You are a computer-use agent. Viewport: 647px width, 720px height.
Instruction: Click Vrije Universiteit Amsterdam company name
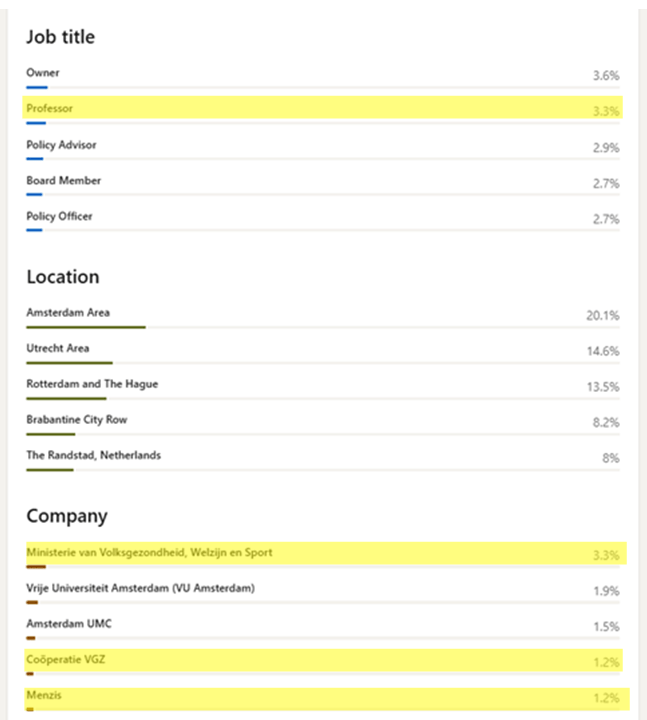(140, 588)
